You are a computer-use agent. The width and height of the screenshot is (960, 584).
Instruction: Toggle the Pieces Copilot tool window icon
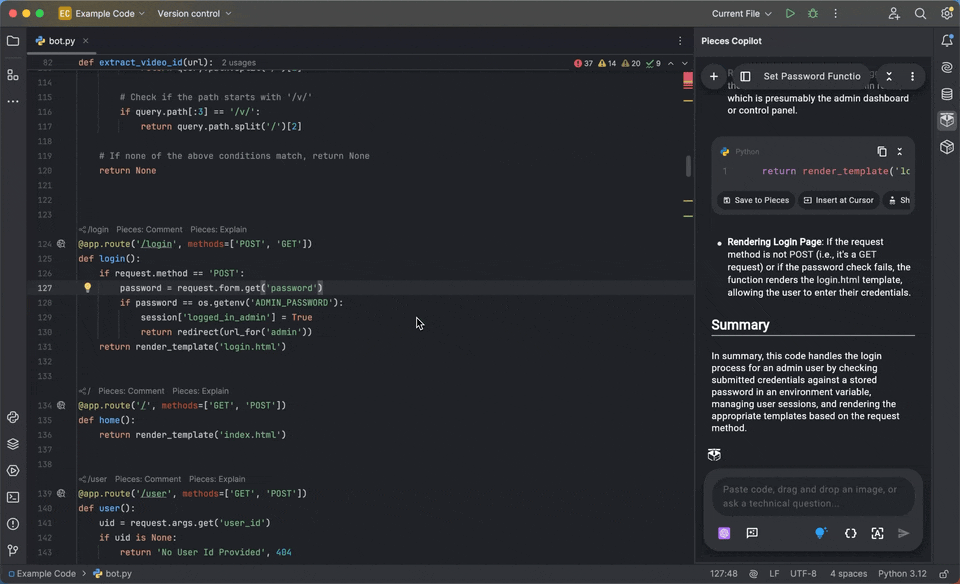(x=947, y=121)
